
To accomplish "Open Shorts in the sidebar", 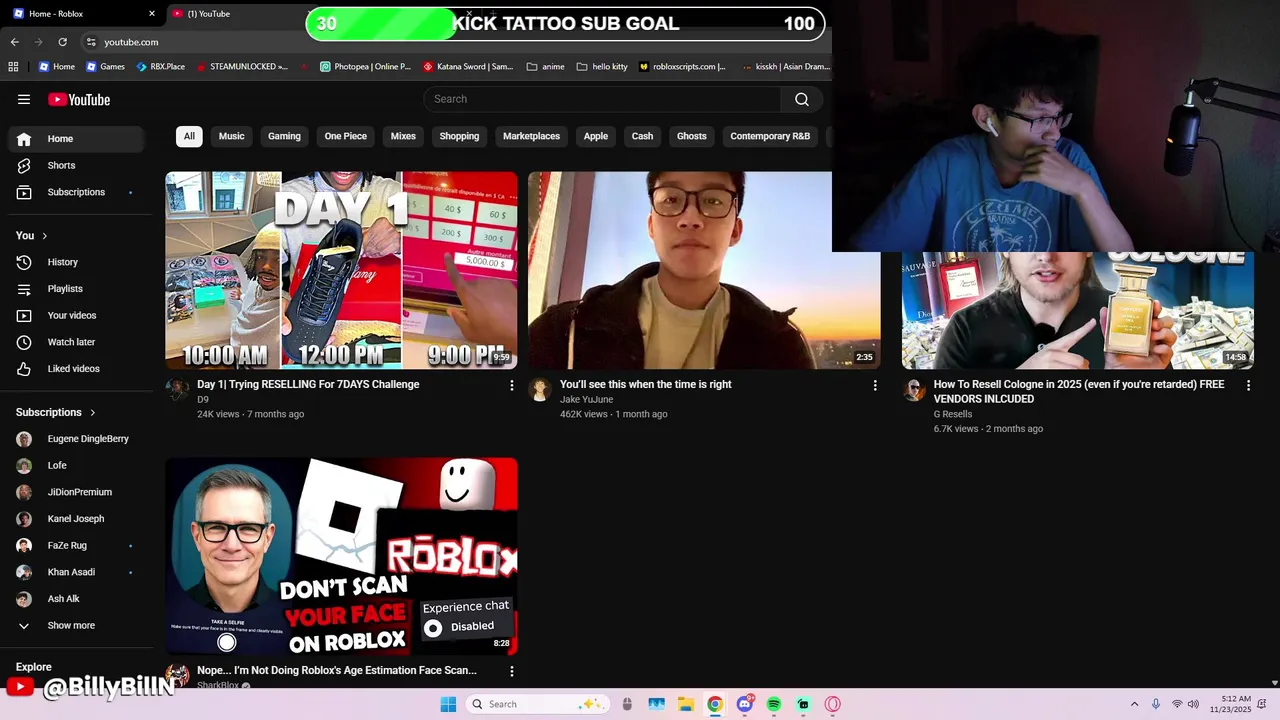I will [76, 165].
